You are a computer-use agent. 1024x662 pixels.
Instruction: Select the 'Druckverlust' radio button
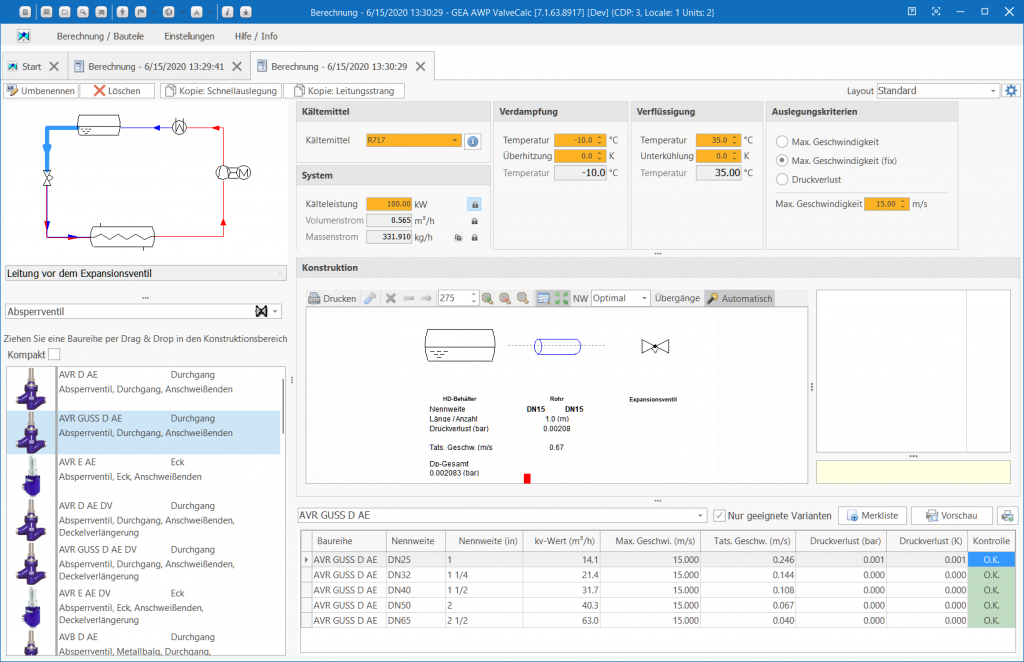coord(782,180)
